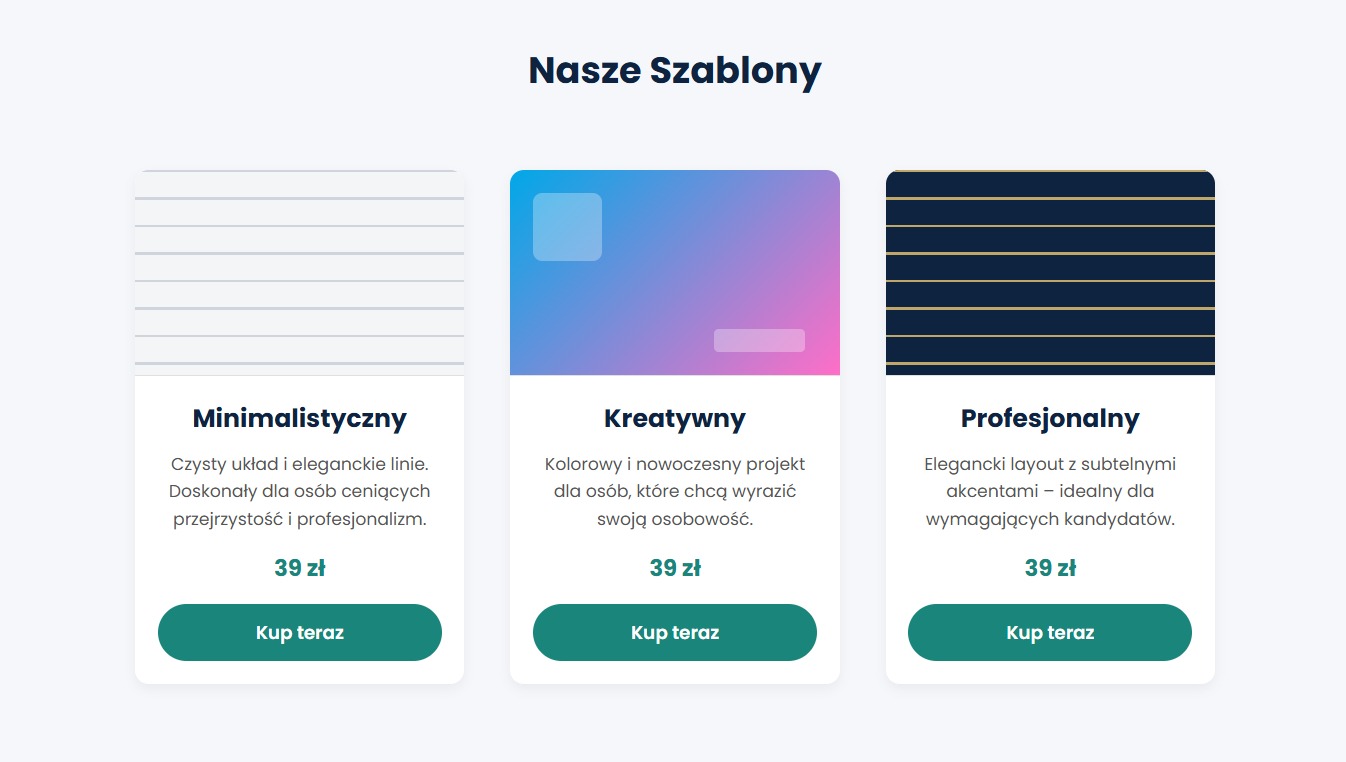Click Kup teraz under Profesjonalny template

pyautogui.click(x=1049, y=632)
